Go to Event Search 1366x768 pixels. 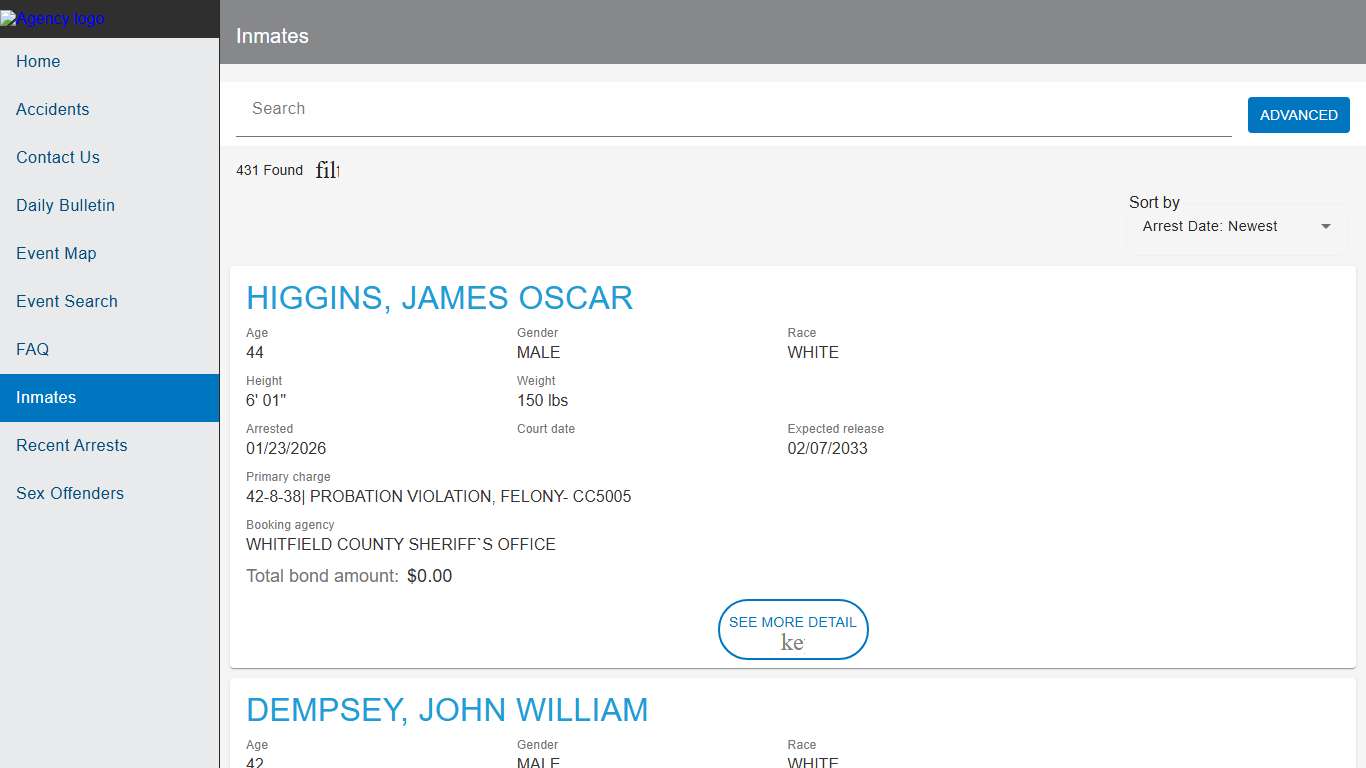66,301
